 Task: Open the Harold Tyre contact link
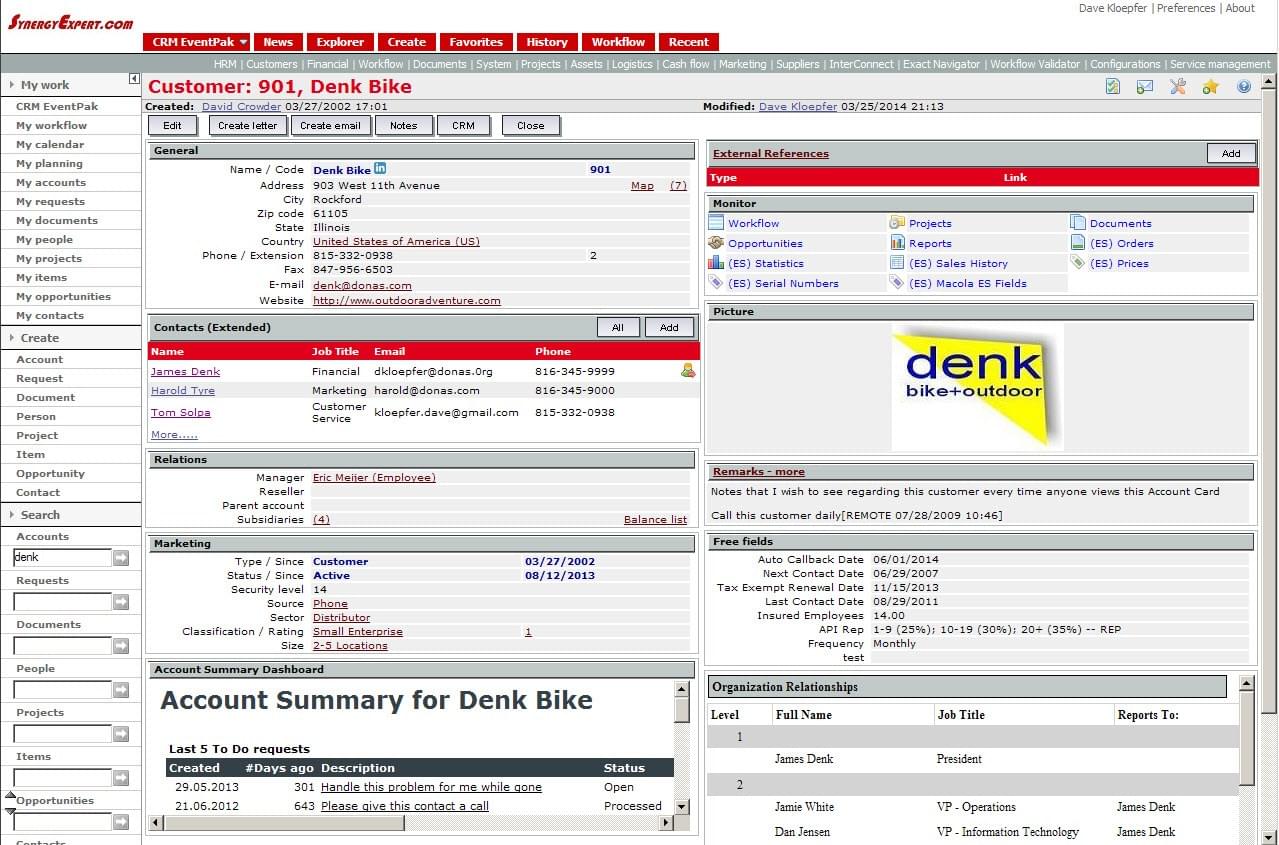tap(183, 391)
